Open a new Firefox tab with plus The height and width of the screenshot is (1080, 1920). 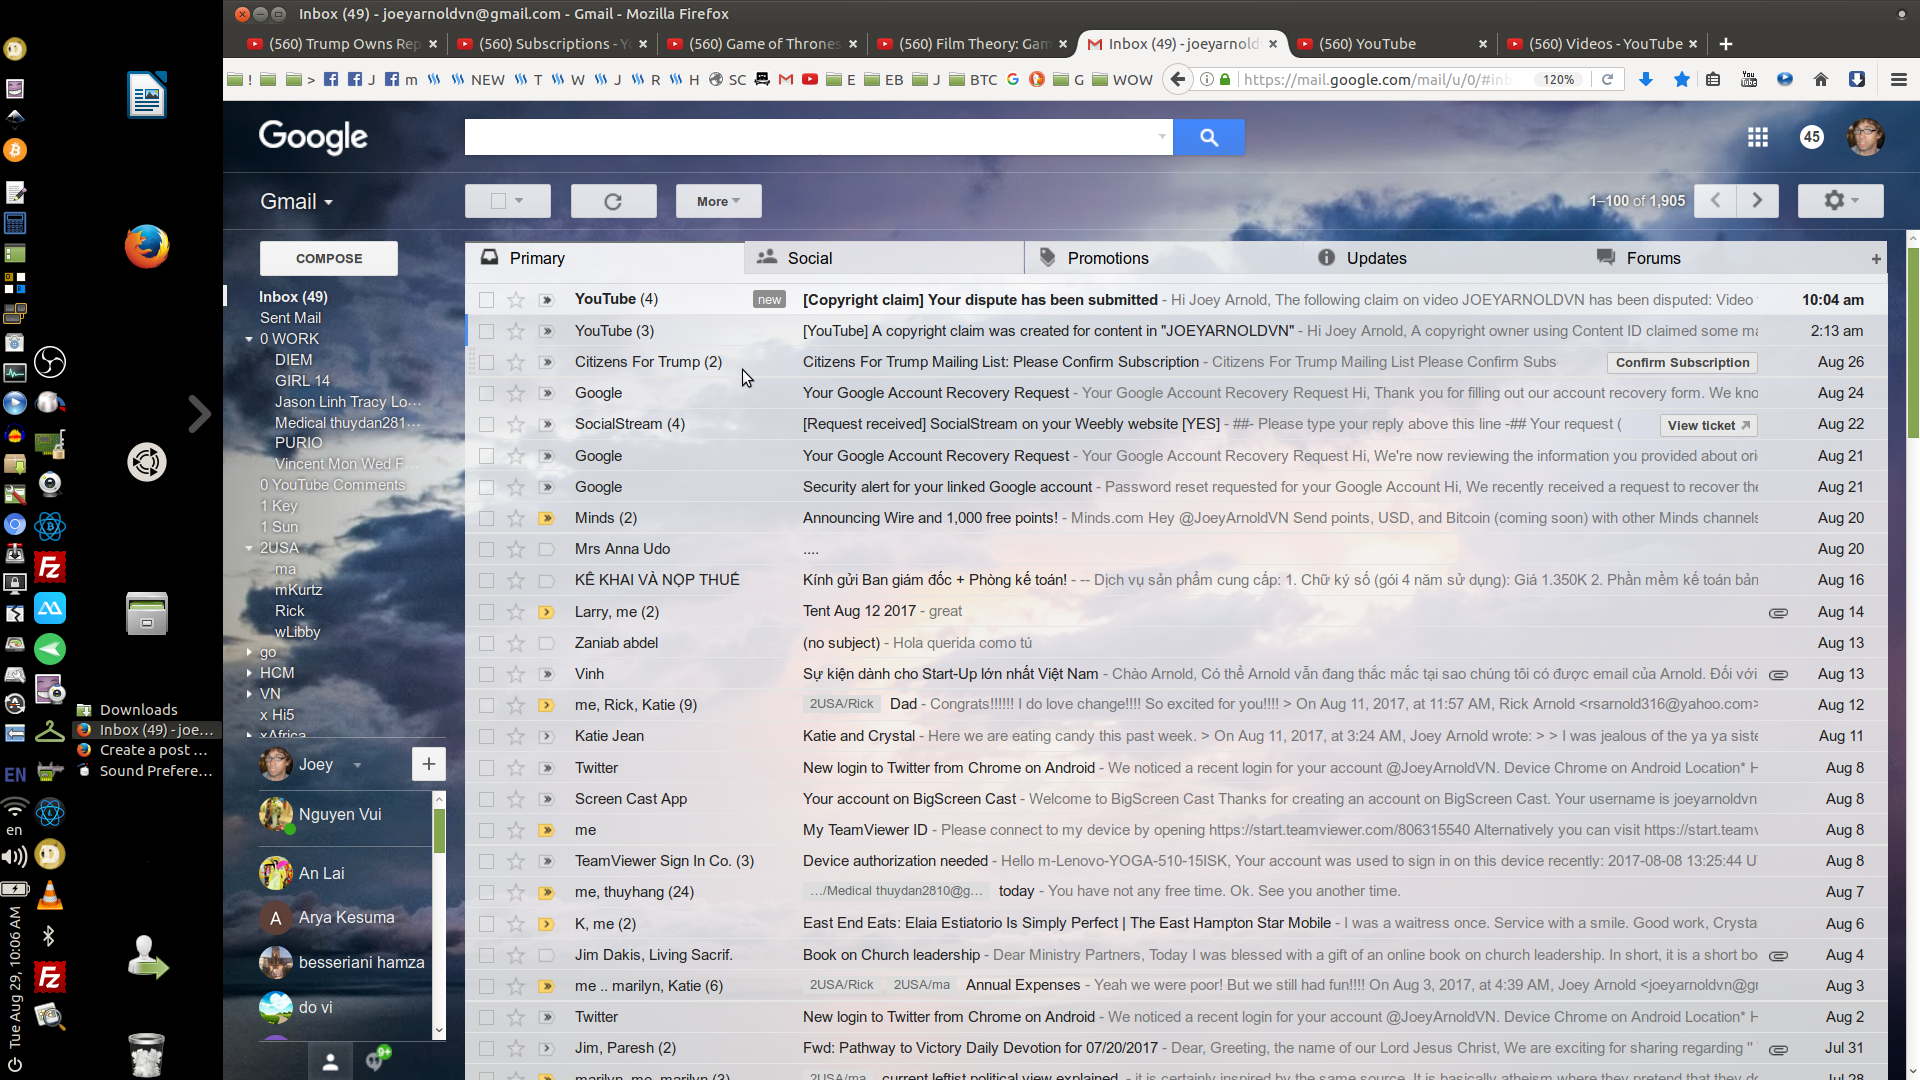click(x=1725, y=44)
